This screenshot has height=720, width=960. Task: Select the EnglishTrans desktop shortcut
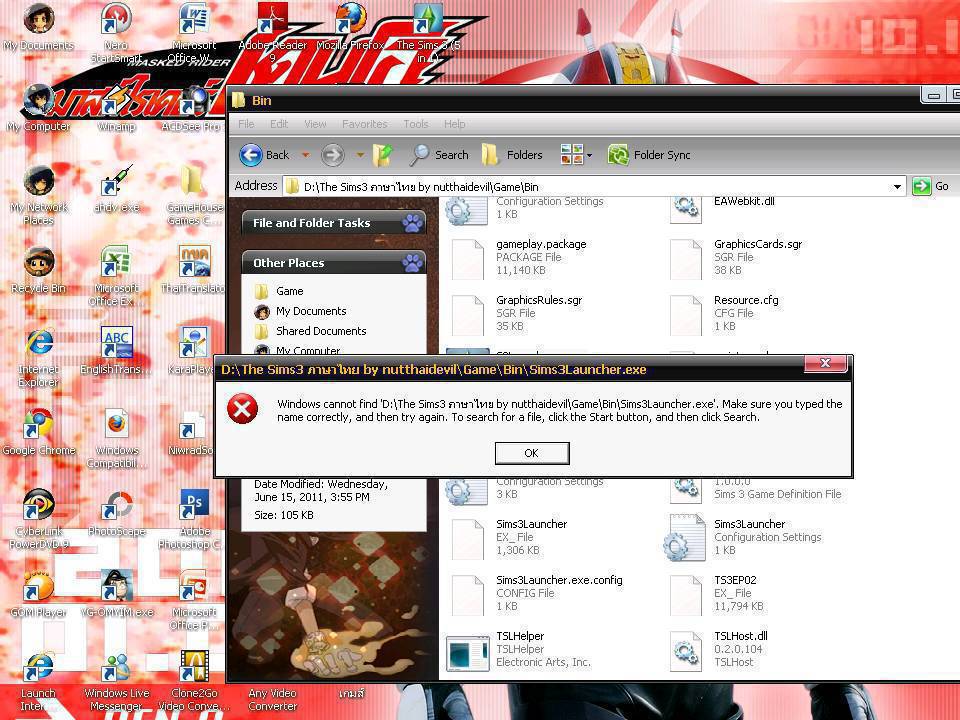(116, 351)
